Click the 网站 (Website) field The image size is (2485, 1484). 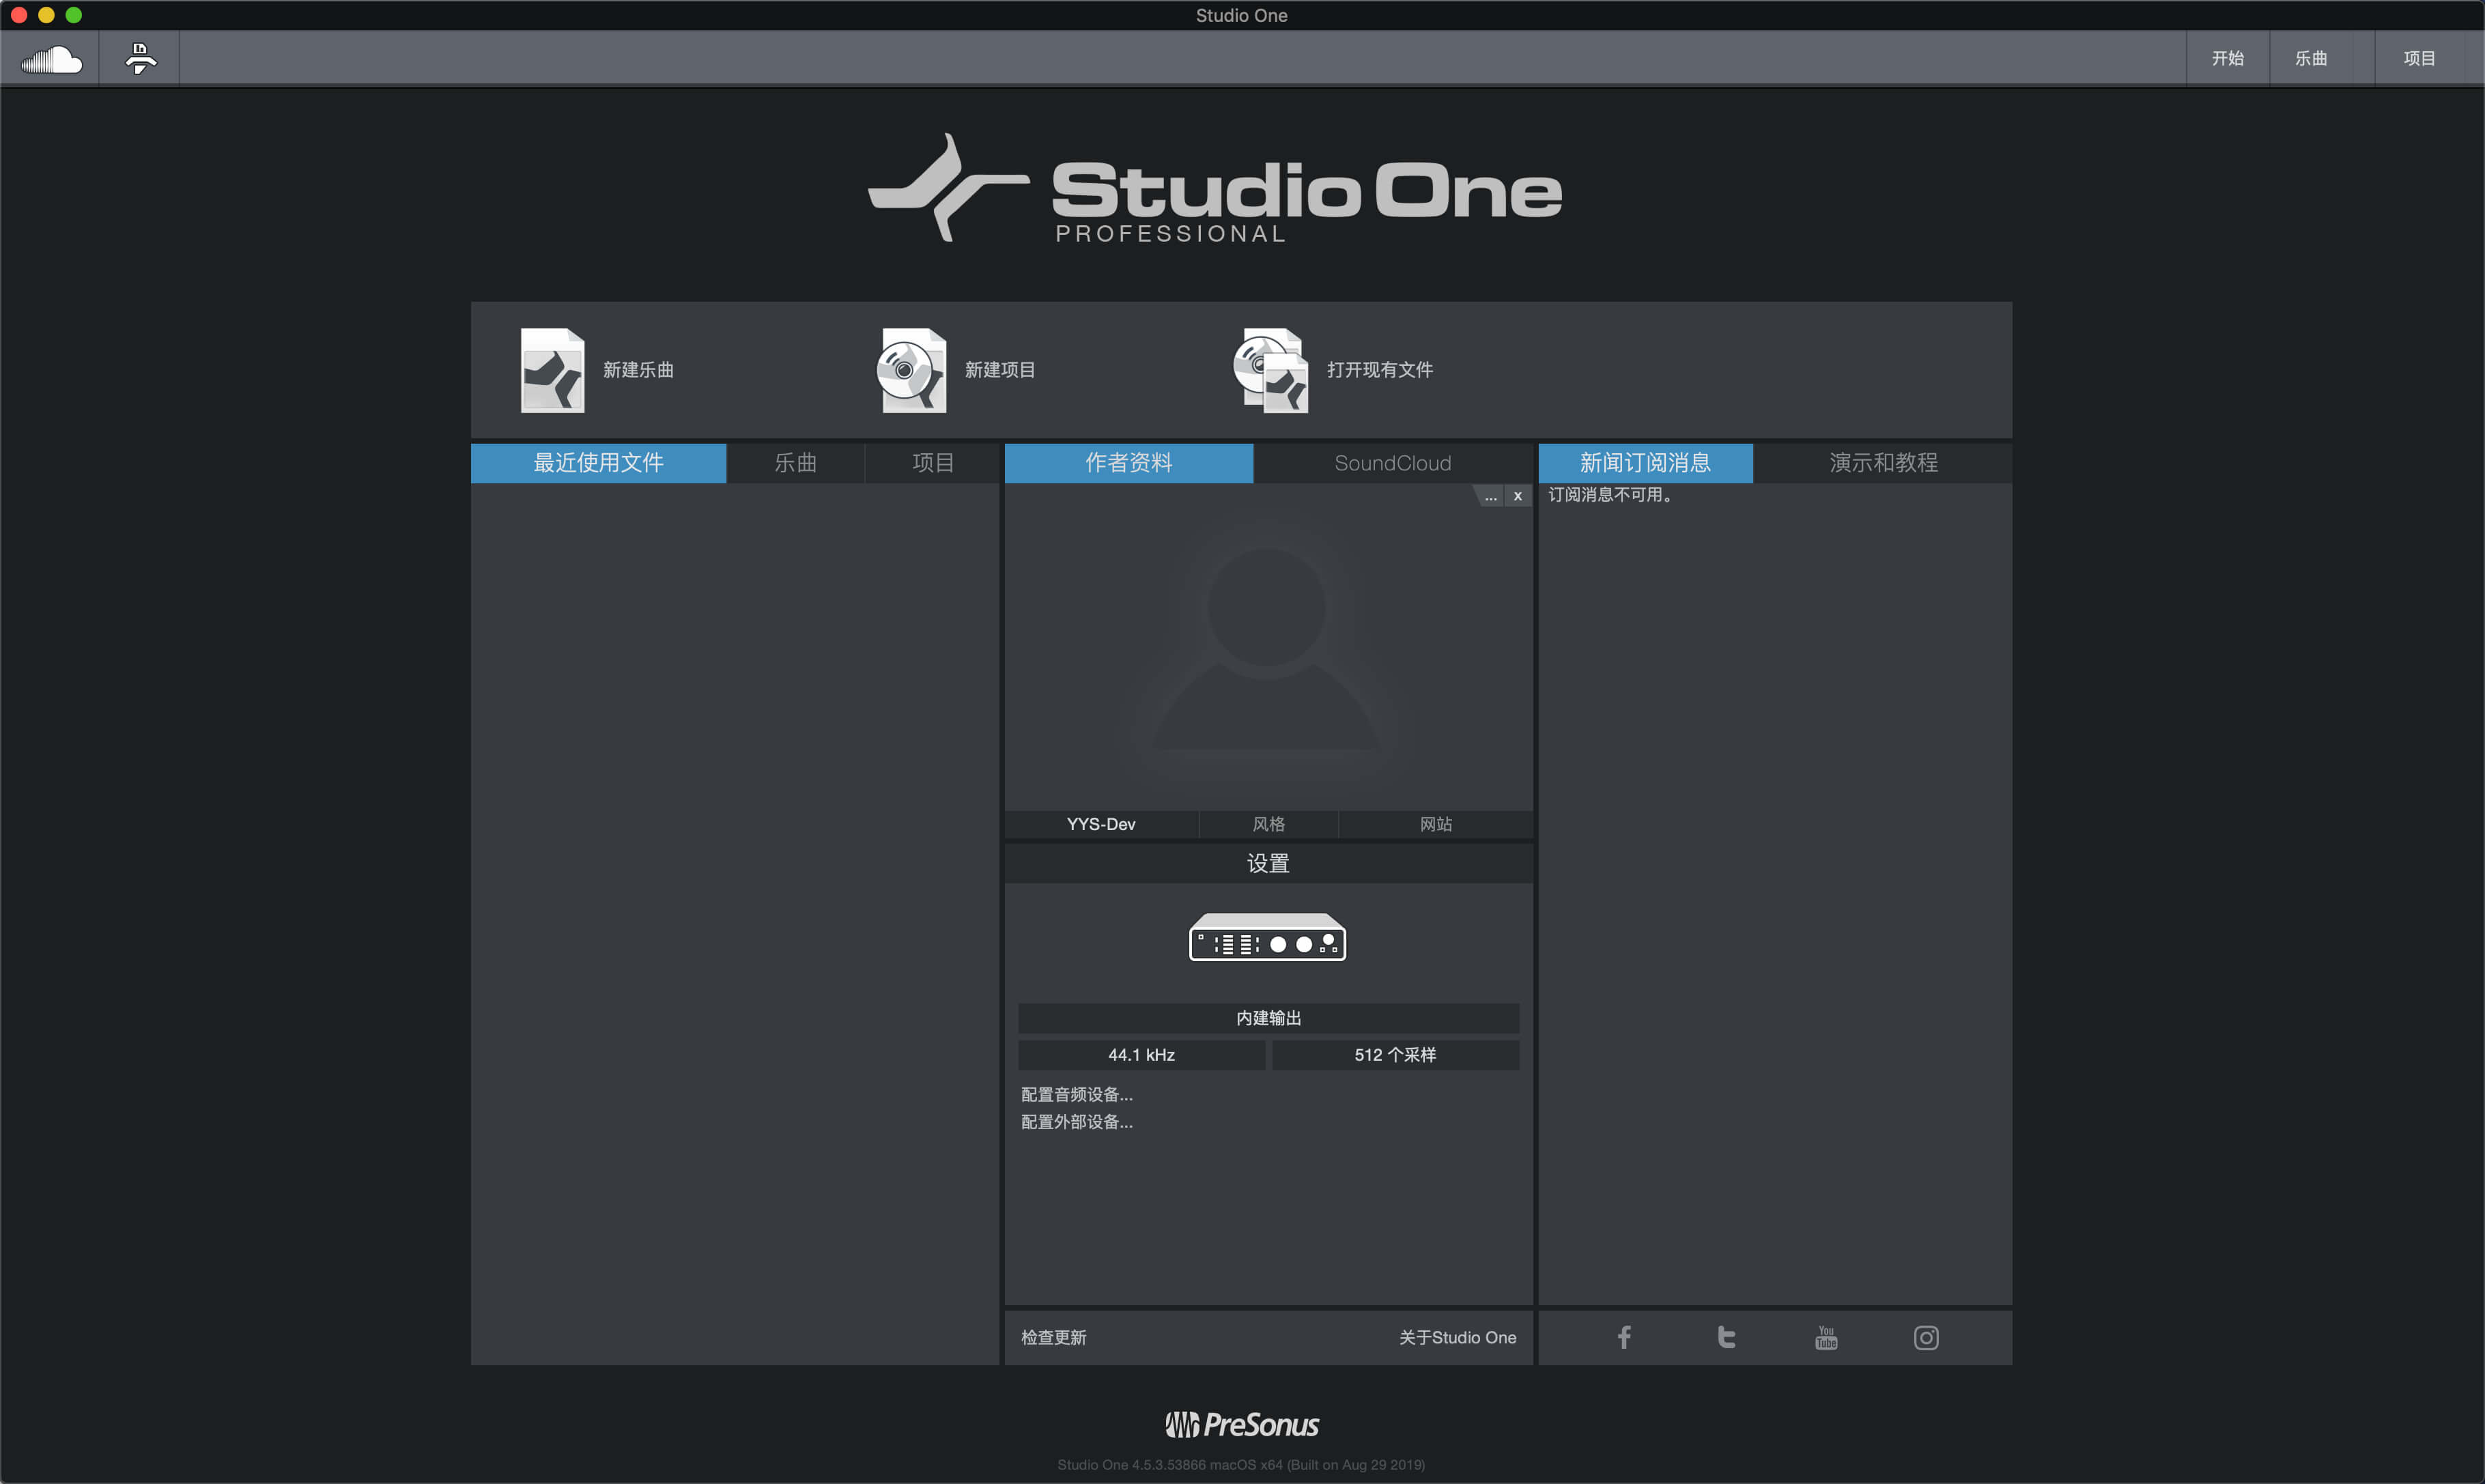tap(1435, 824)
